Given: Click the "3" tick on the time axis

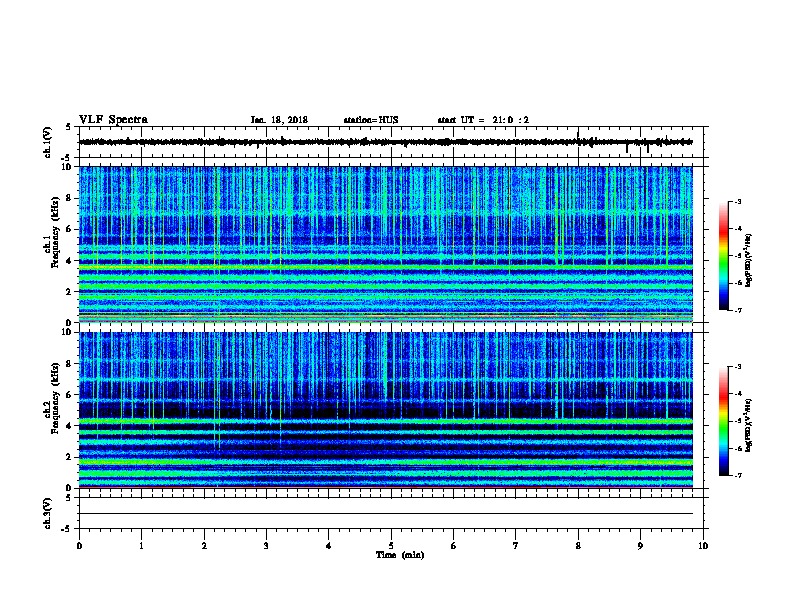Looking at the screenshot, I should pyautogui.click(x=266, y=546).
